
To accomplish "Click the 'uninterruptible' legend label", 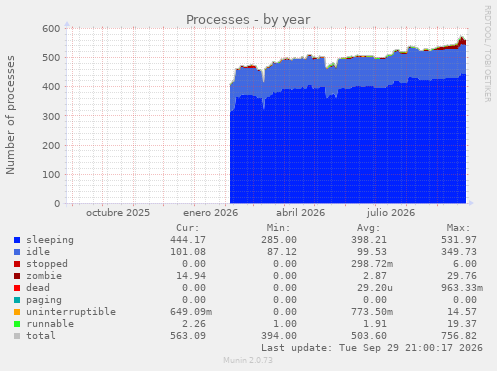I will pos(71,312).
